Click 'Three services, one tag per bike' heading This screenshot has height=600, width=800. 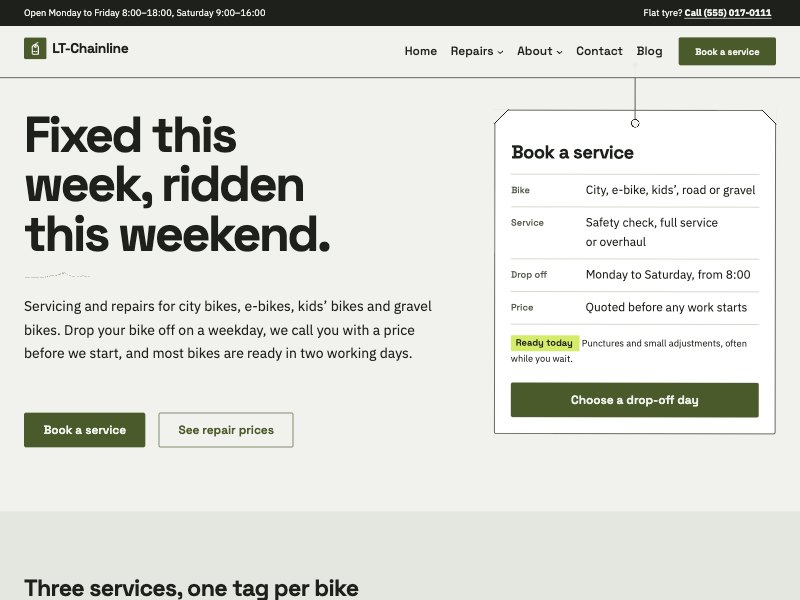191,588
